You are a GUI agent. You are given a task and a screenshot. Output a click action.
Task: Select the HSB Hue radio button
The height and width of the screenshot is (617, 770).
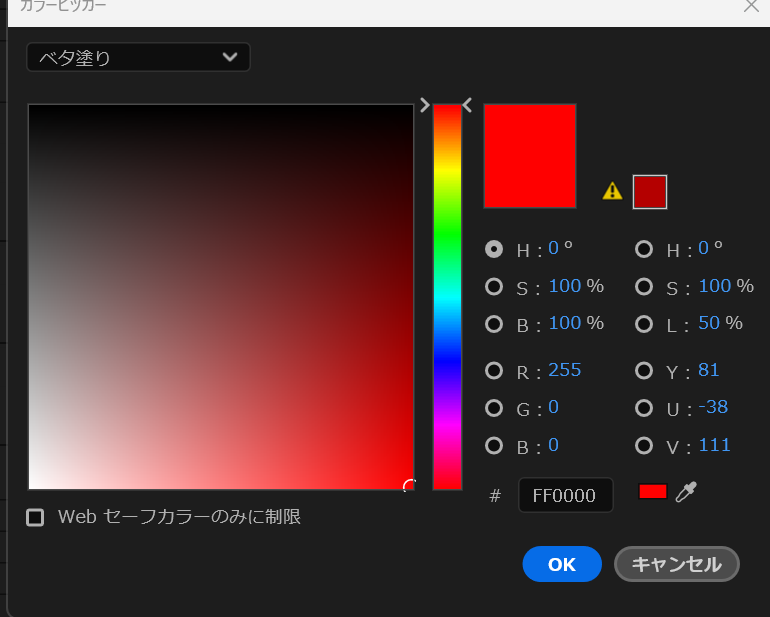(x=494, y=249)
